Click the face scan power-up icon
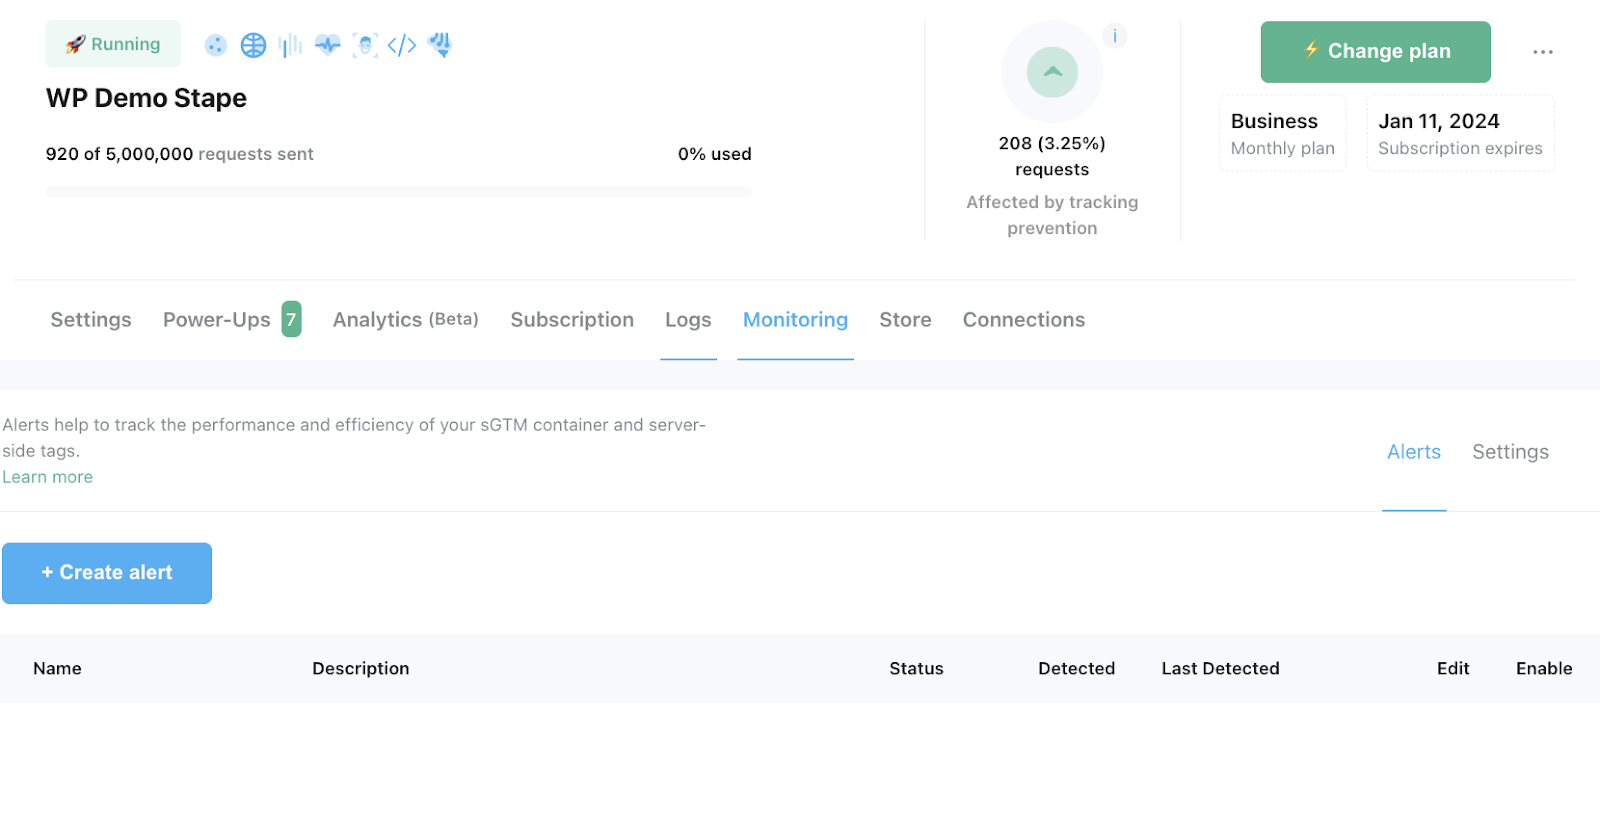Viewport: 1600px width, 821px height. click(x=365, y=45)
